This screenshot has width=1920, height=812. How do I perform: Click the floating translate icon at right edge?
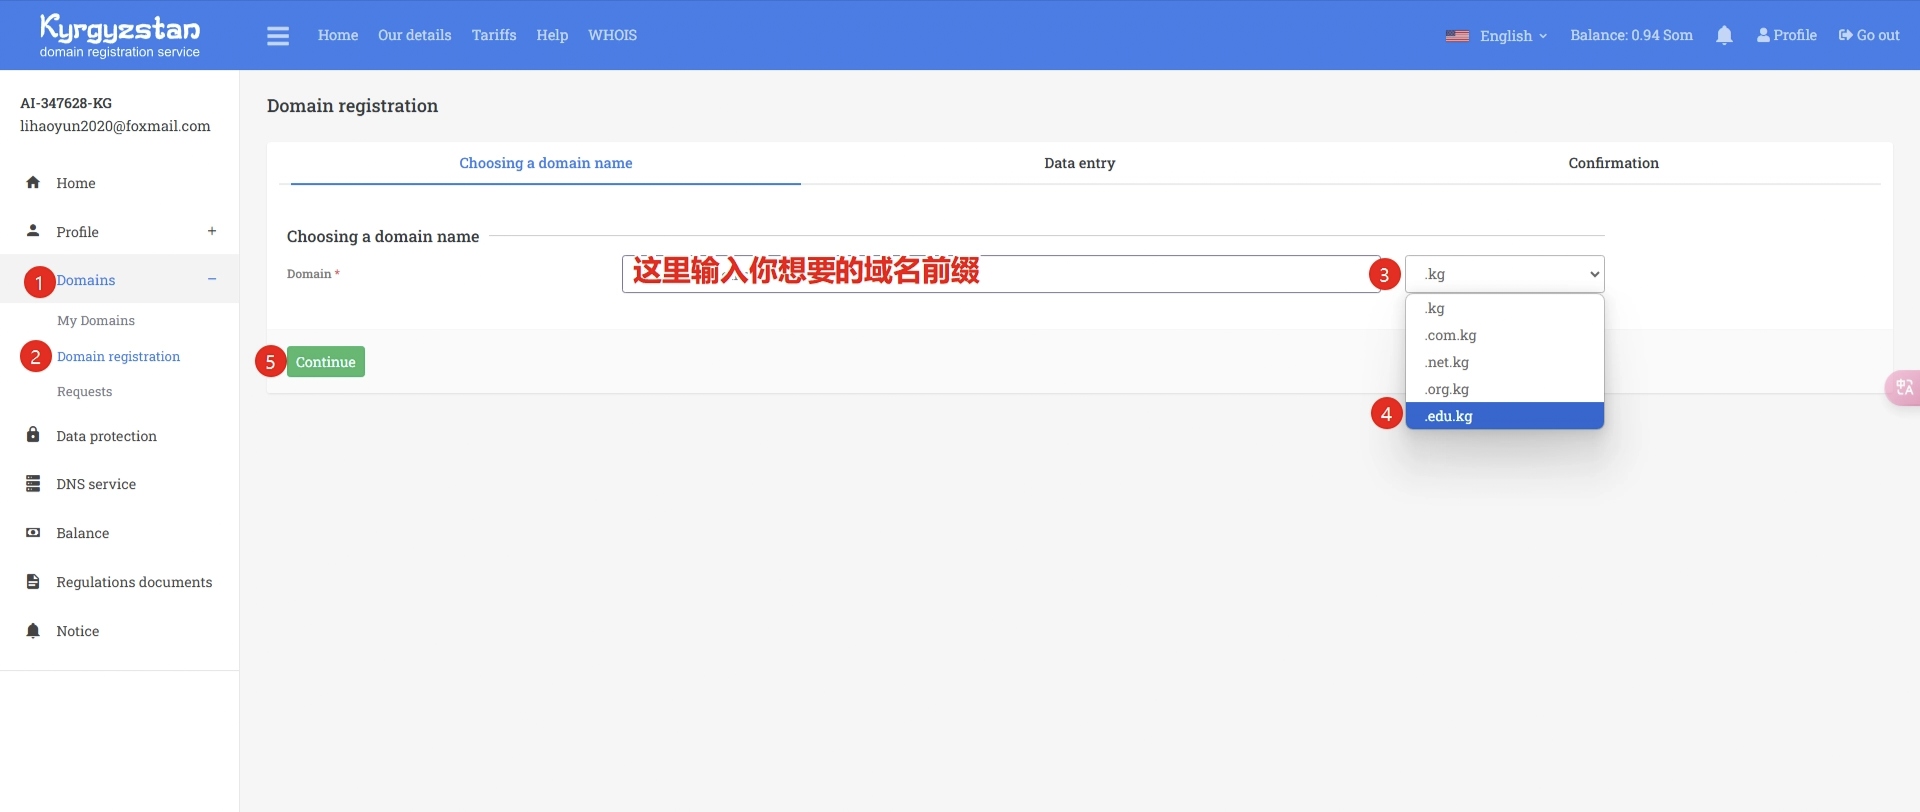point(1903,387)
